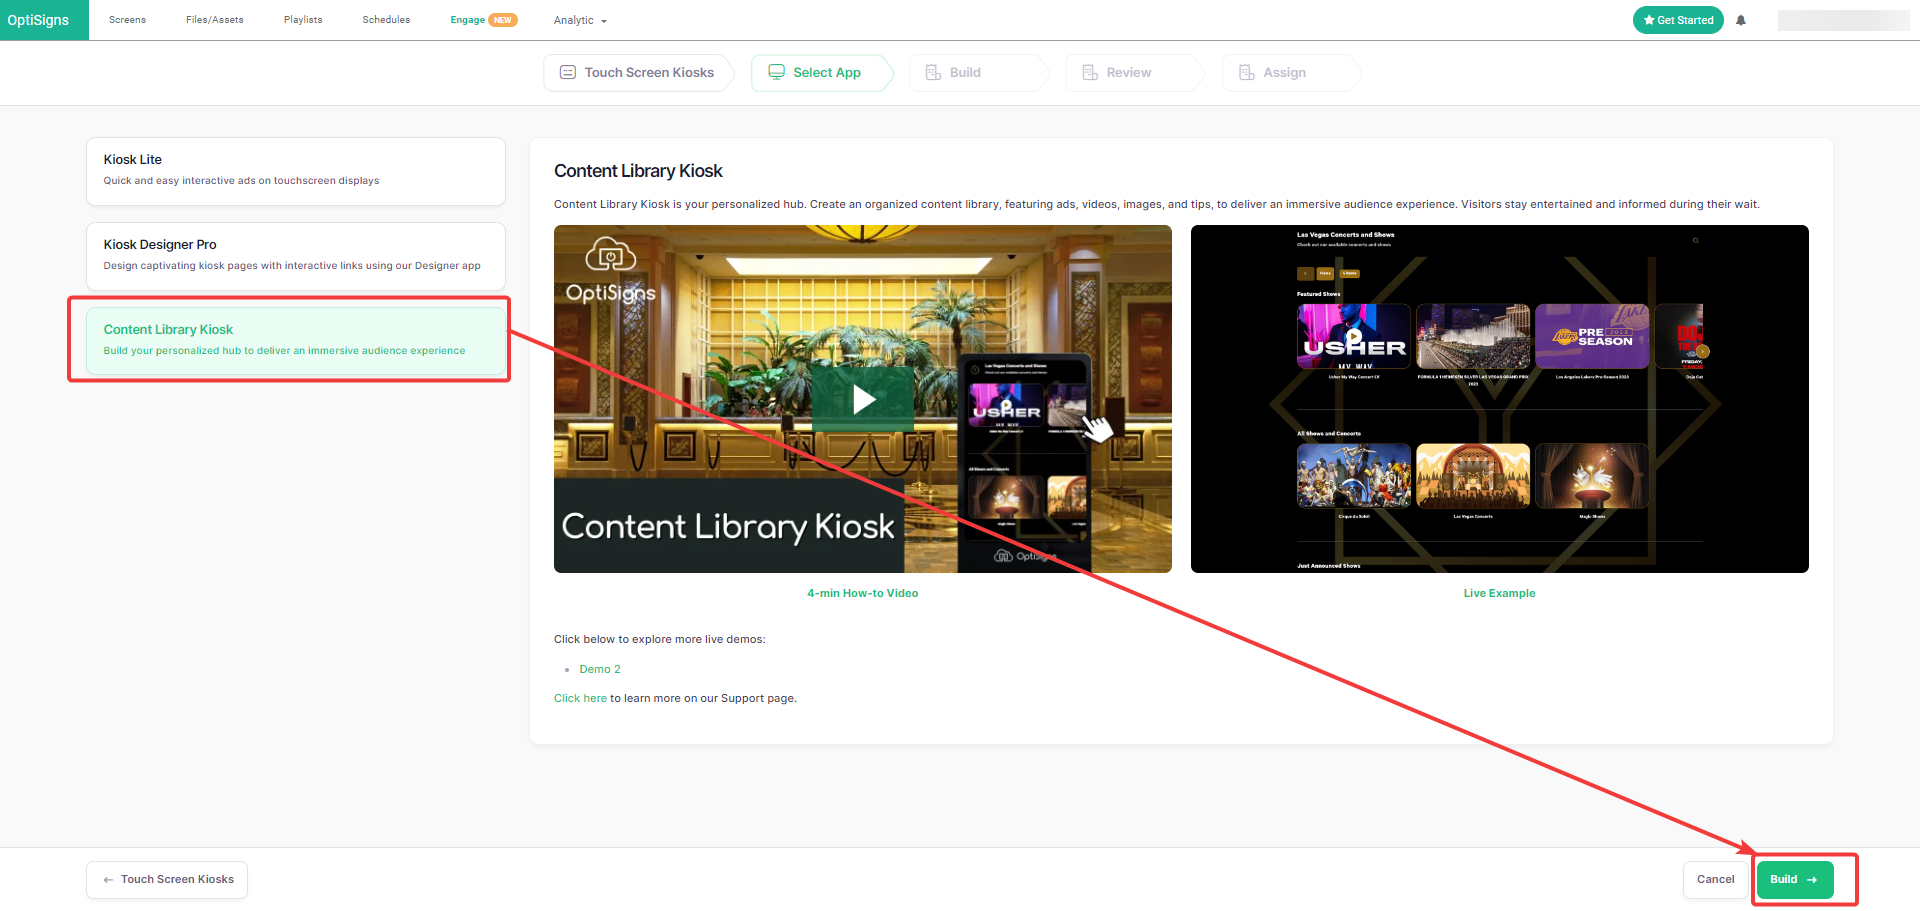Click the green Build button
This screenshot has width=1920, height=911.
click(x=1794, y=880)
